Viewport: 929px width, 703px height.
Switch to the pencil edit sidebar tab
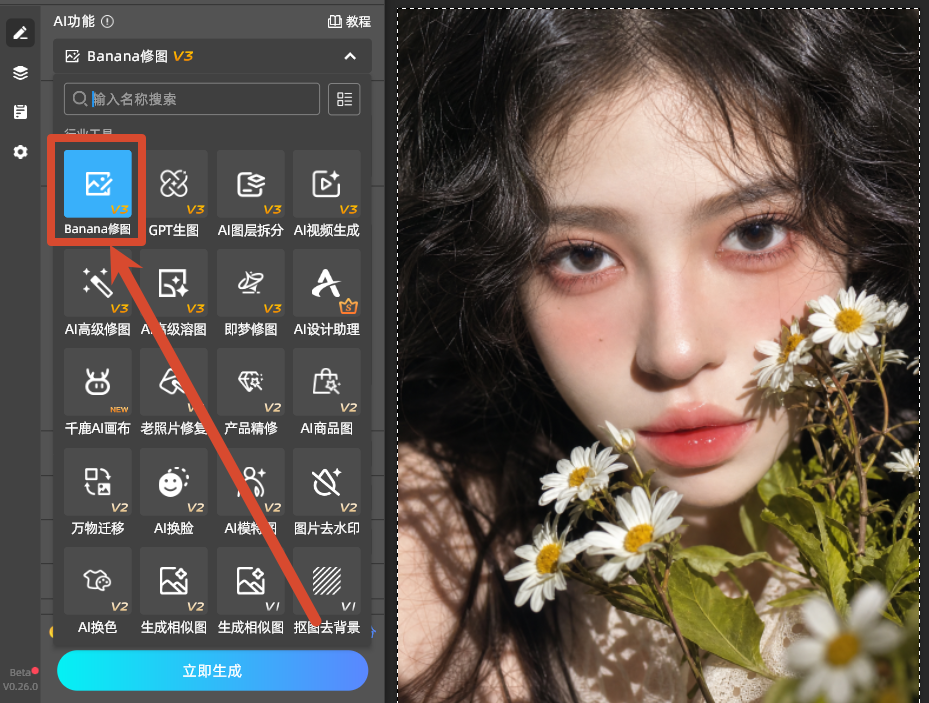20,33
